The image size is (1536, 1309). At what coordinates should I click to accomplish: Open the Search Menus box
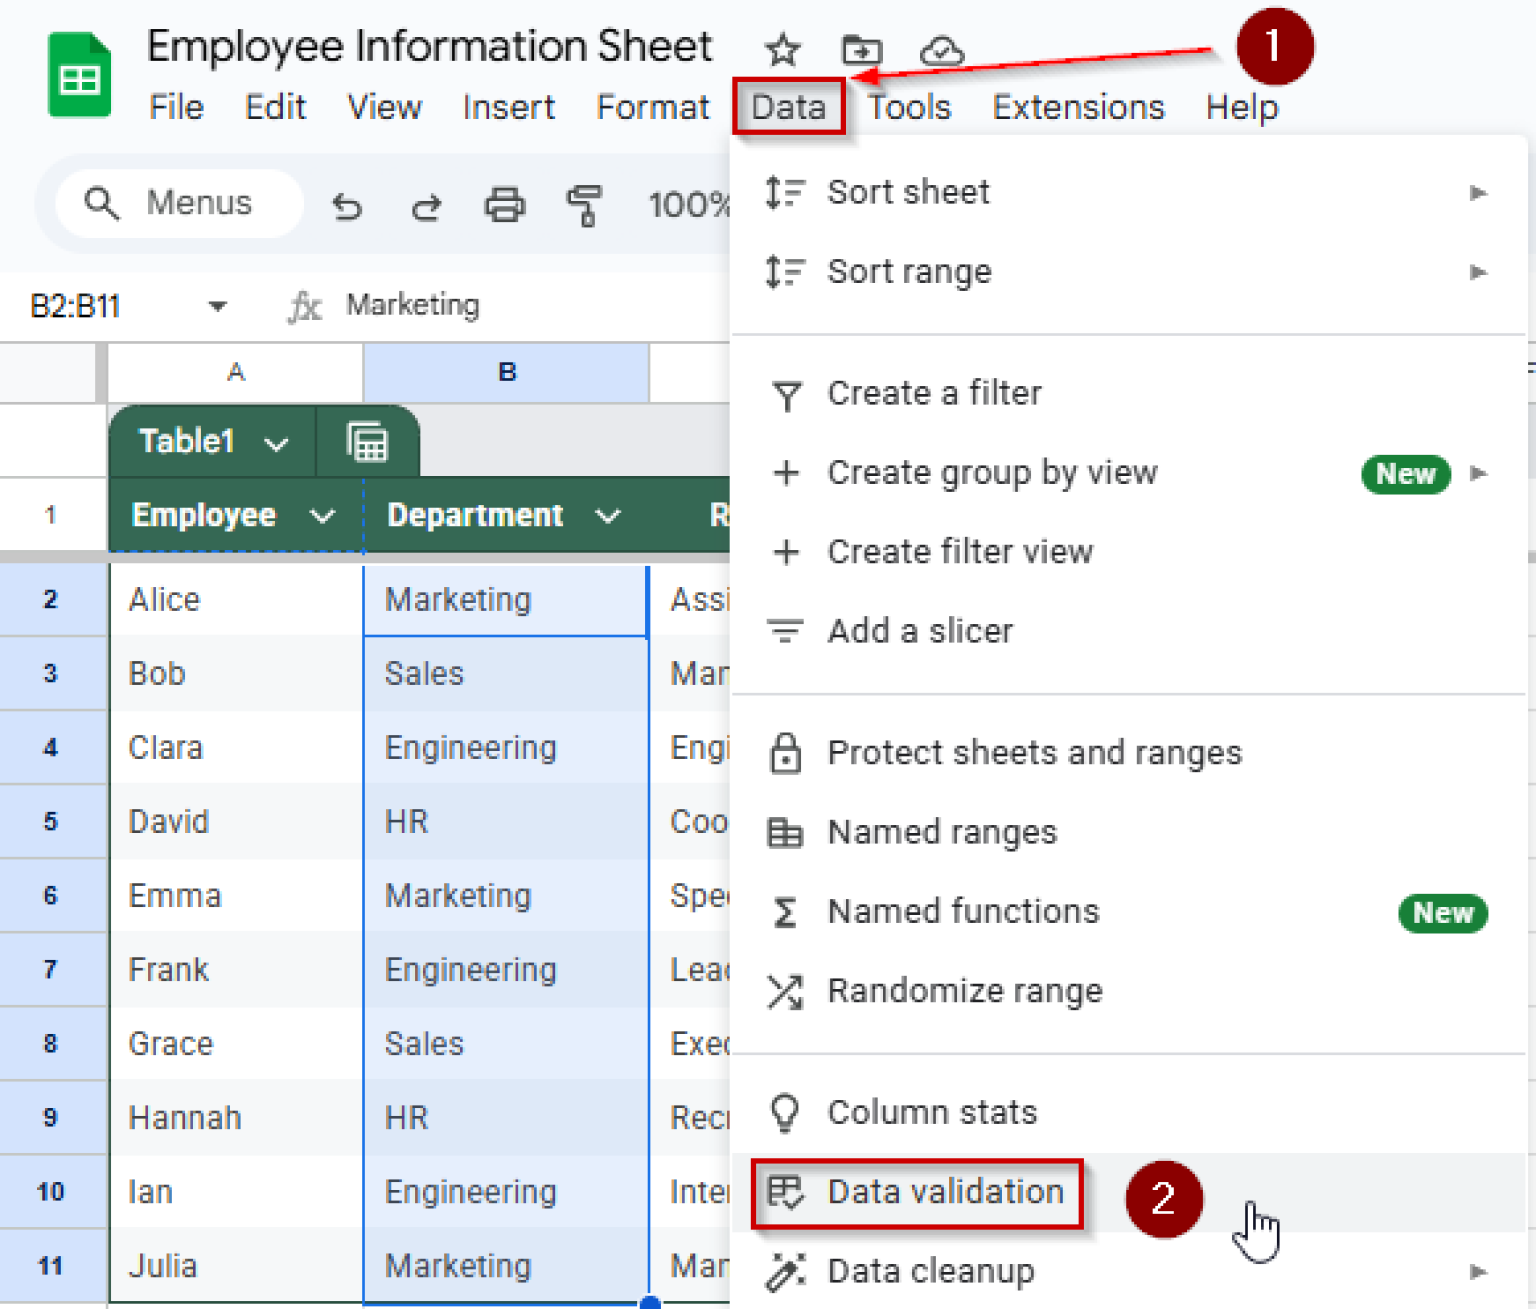point(178,203)
